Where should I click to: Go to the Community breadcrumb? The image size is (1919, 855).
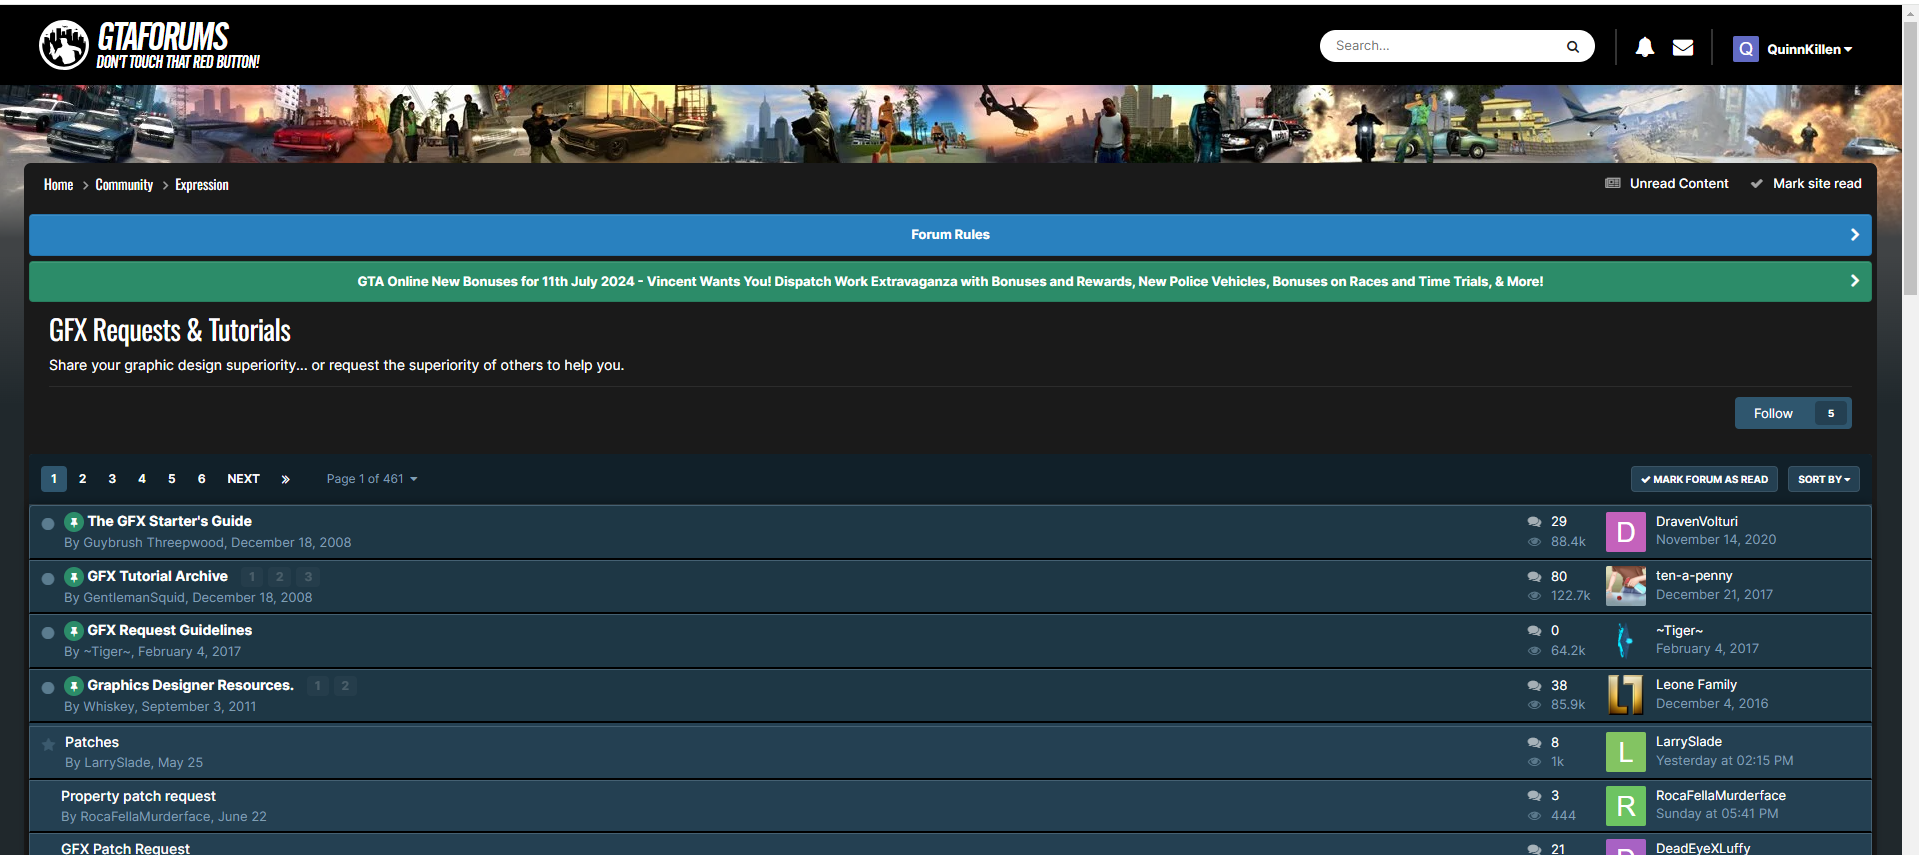(124, 185)
